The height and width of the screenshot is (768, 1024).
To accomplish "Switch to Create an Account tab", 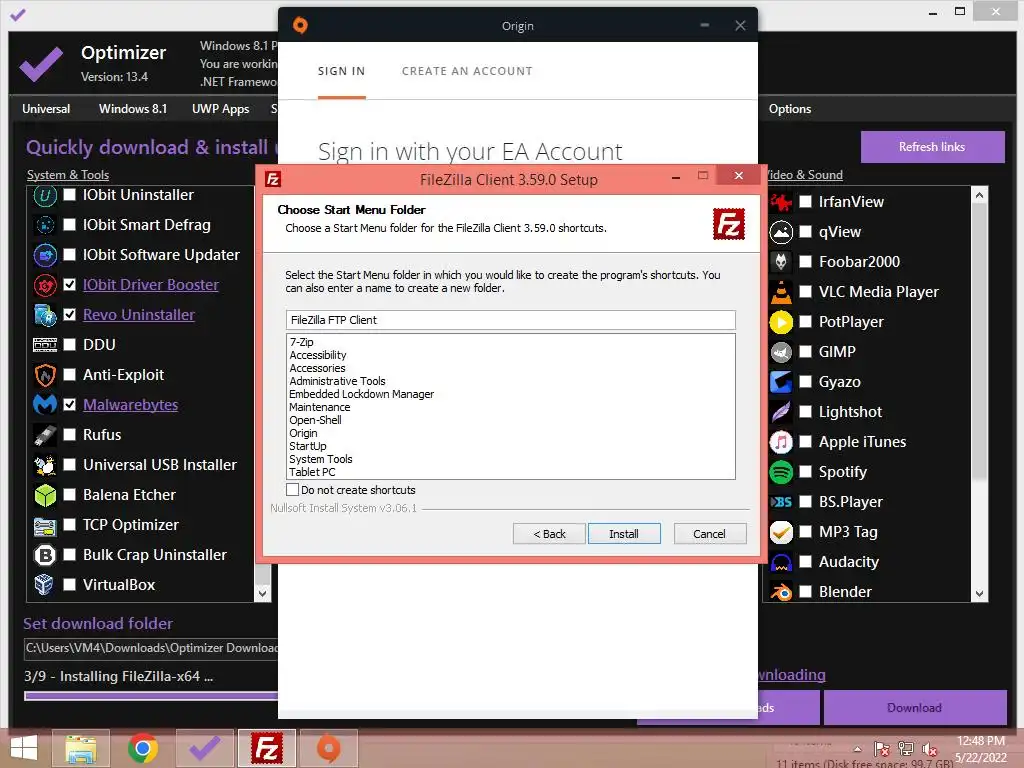I will (x=467, y=71).
